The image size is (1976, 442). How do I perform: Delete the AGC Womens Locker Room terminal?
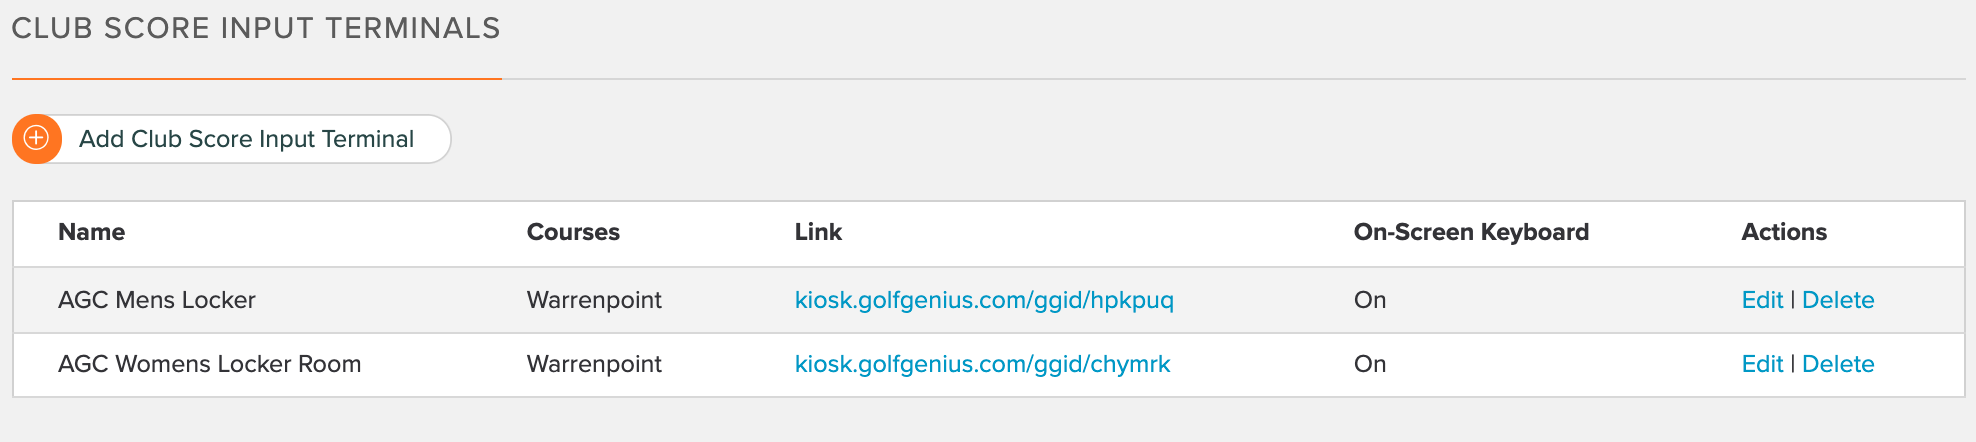tap(1838, 364)
